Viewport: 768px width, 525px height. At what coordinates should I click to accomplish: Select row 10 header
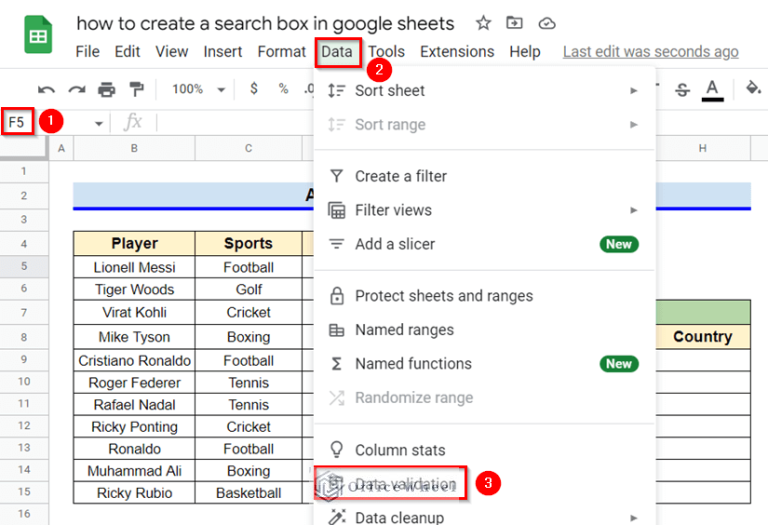coord(24,382)
